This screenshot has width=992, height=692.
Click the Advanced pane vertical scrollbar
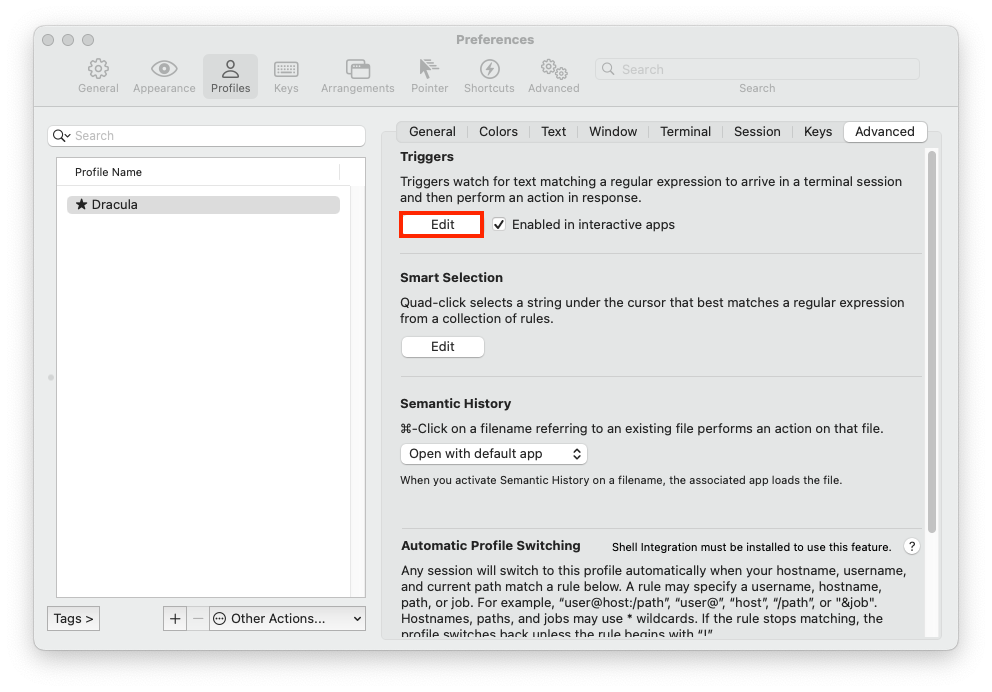tap(931, 342)
